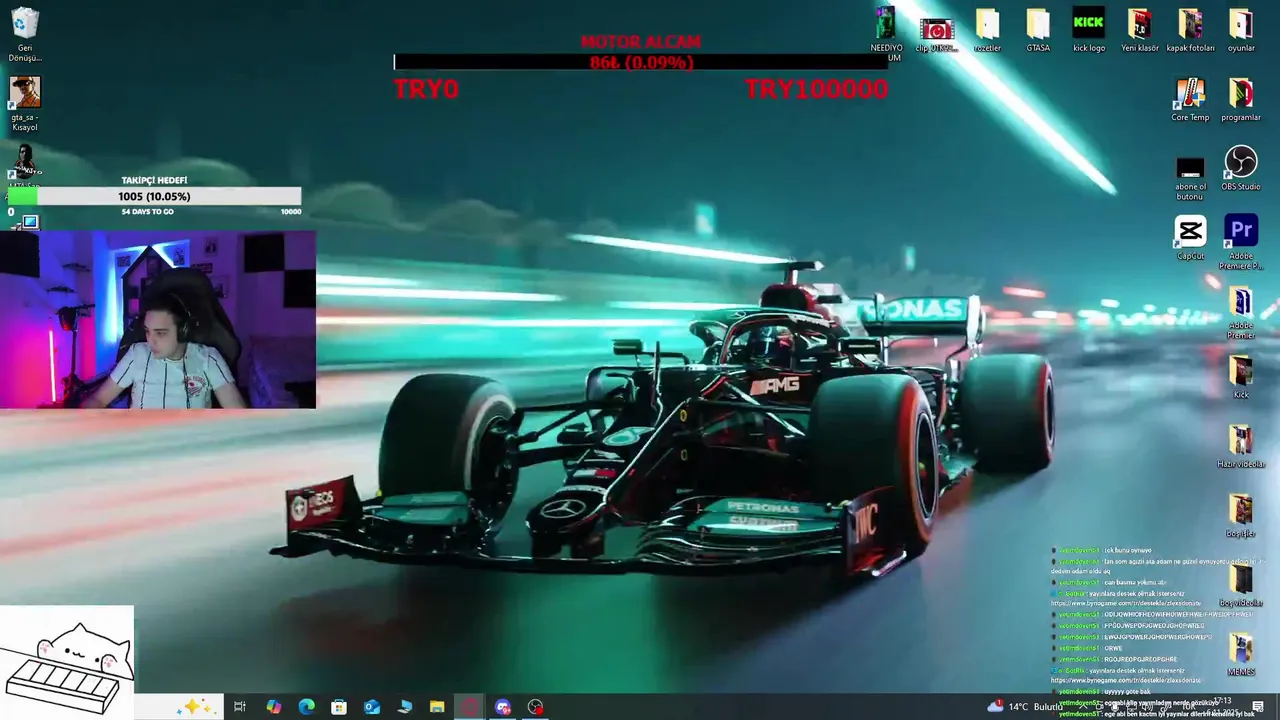This screenshot has width=1280, height=720.
Task: Open the GTASA folder
Action: 1038,31
